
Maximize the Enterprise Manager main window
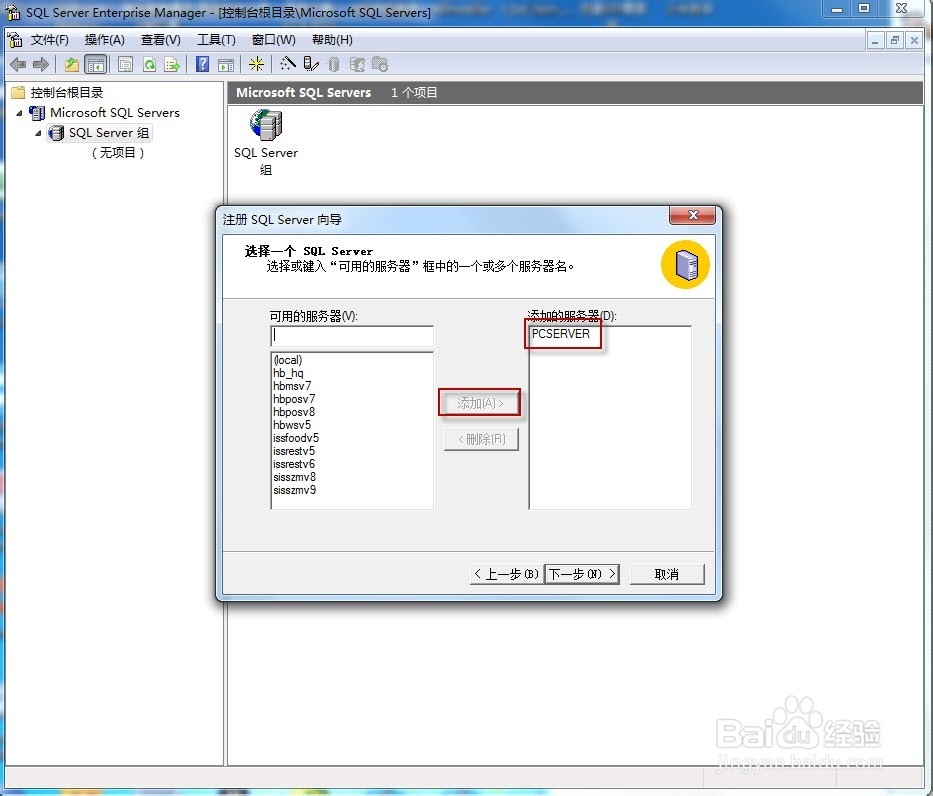coord(864,8)
